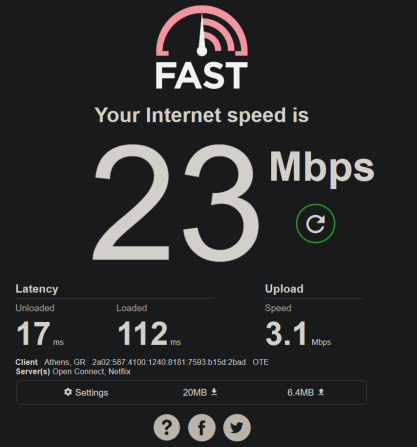Click the 112 ms loaded latency value
Image resolution: width=417 pixels, height=447 pixels.
149,333
